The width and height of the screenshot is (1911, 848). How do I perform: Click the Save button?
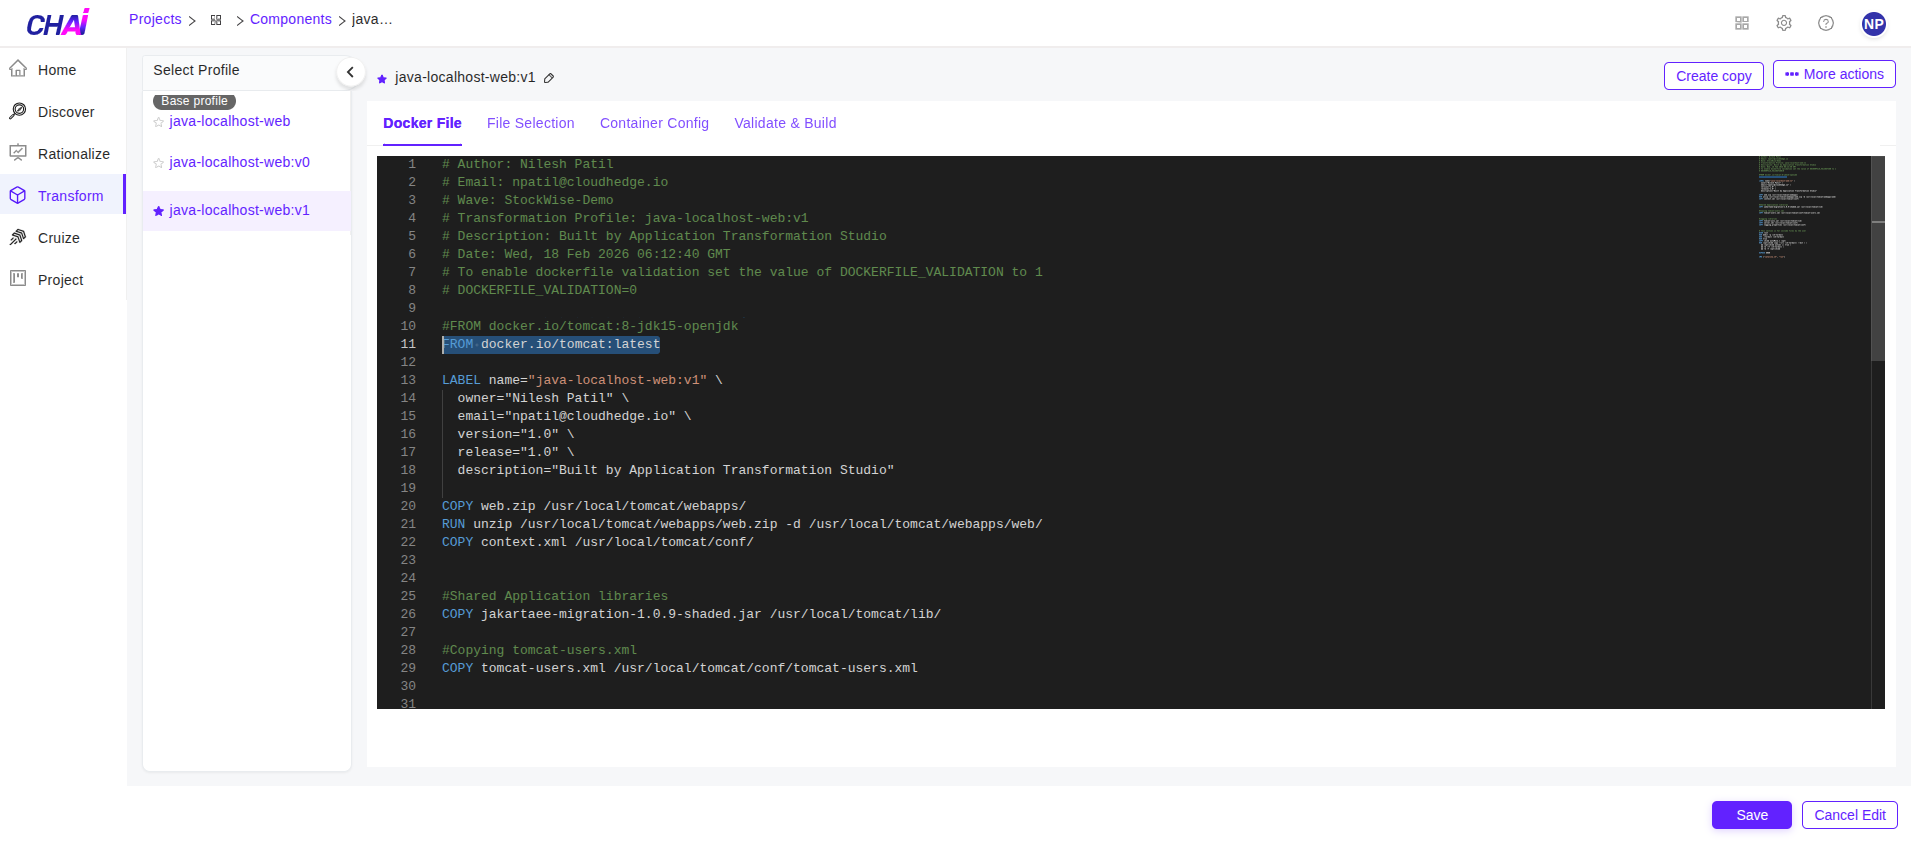pos(1751,815)
